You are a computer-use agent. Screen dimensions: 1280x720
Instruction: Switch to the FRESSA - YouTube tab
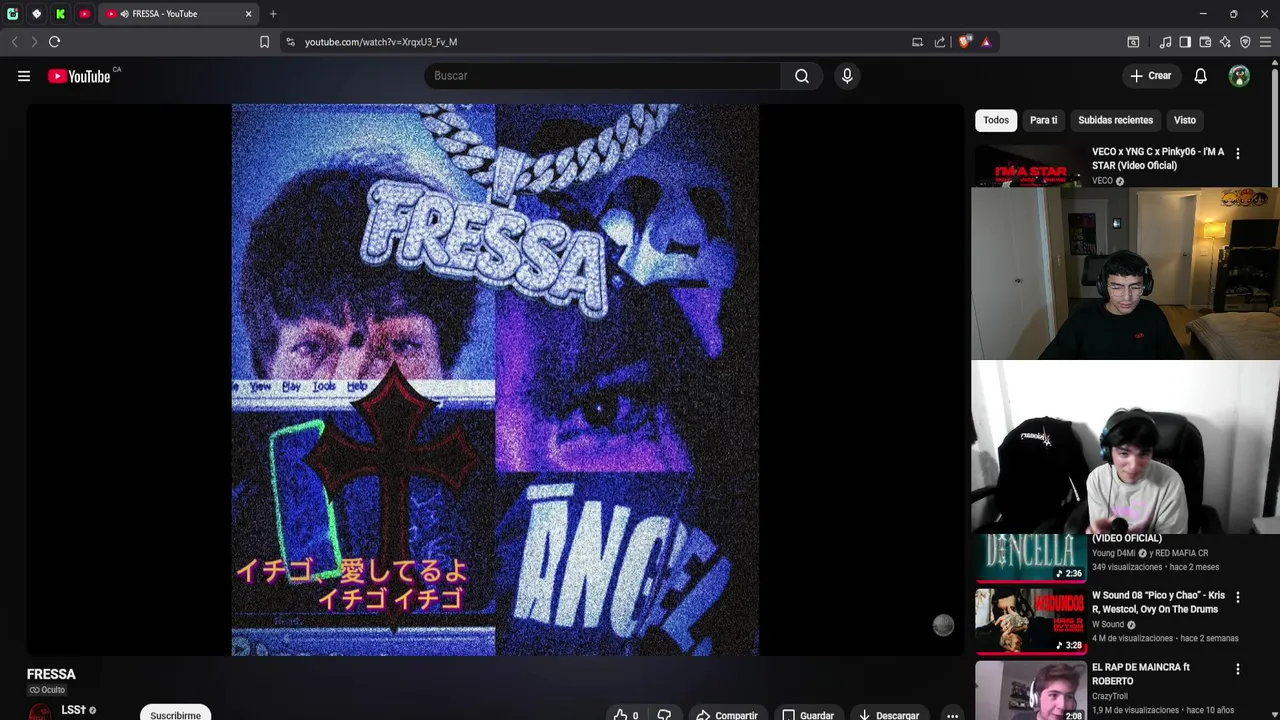click(x=177, y=14)
